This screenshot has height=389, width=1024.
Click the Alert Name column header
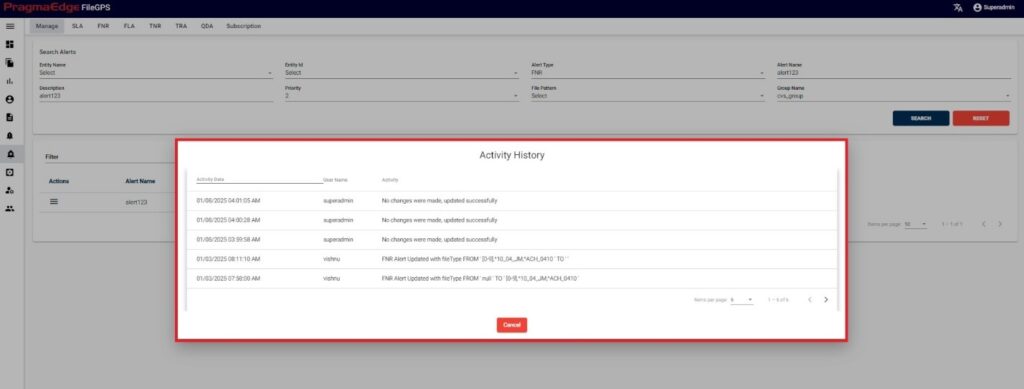[x=140, y=181]
